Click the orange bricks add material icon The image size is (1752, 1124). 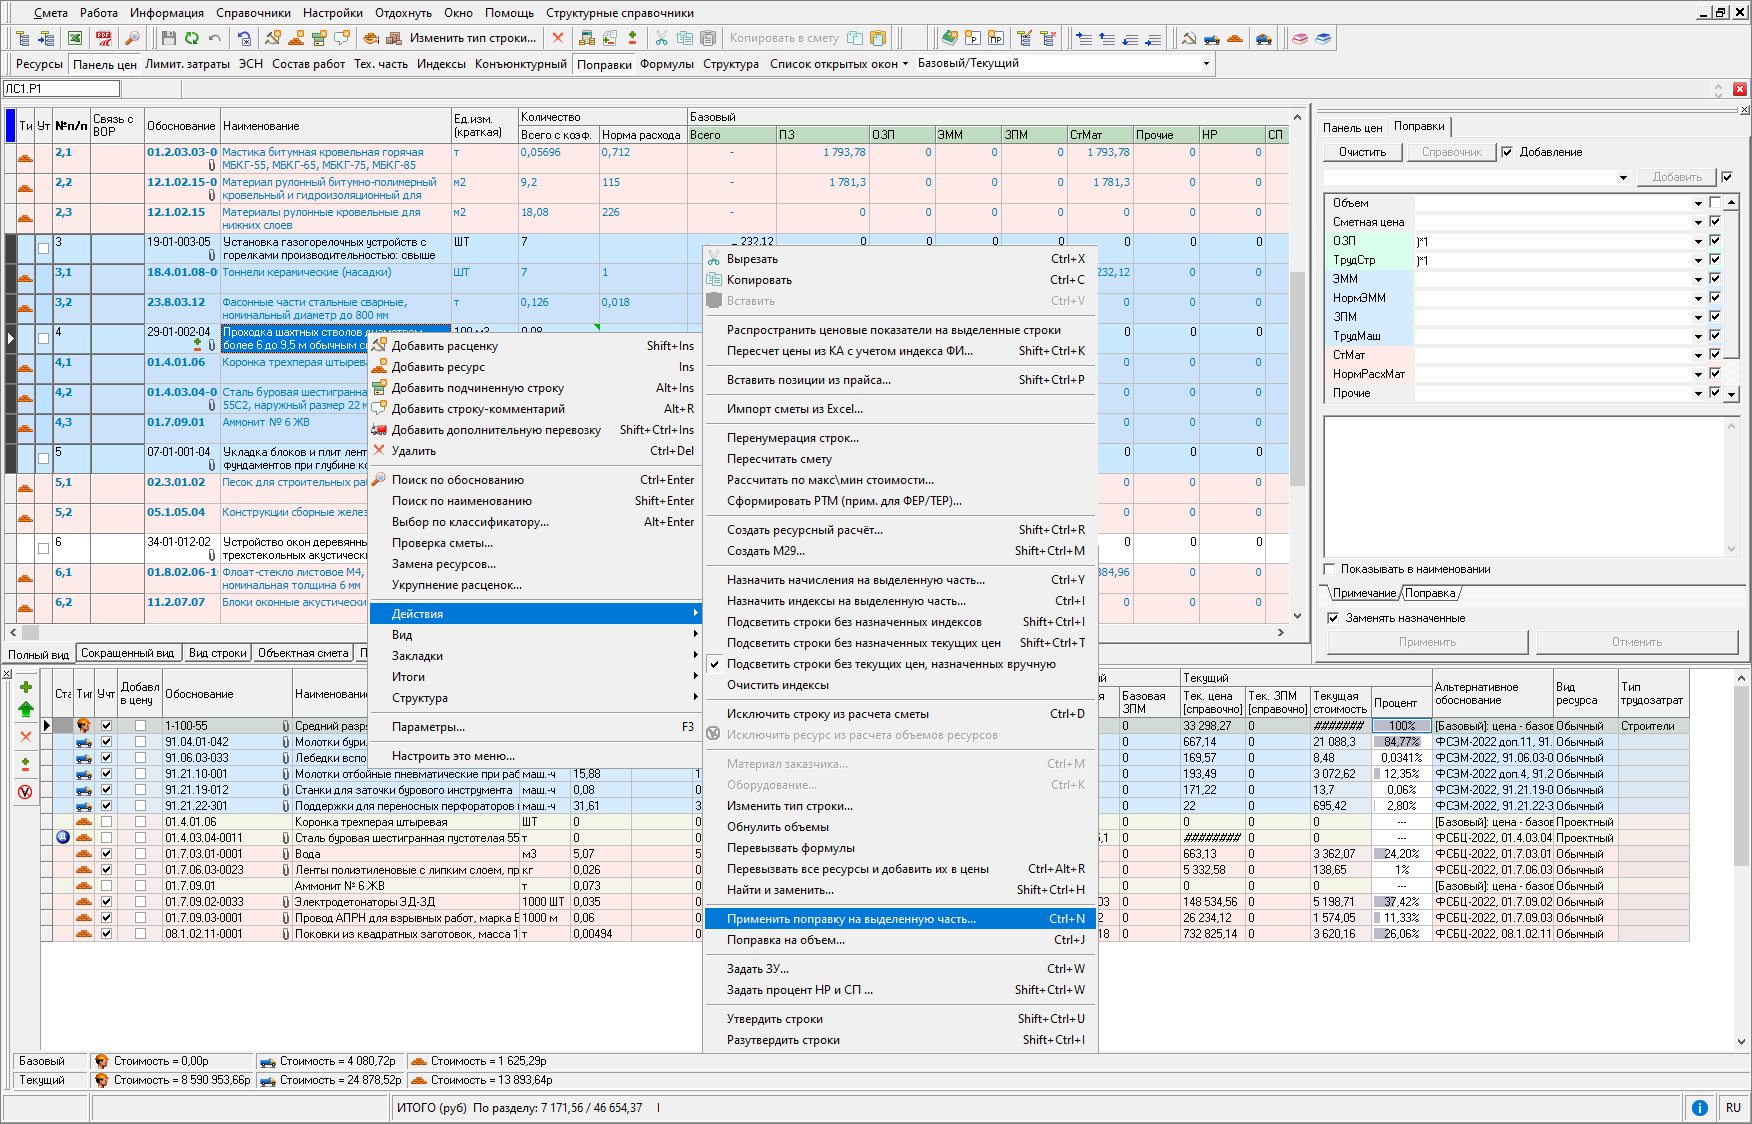(x=296, y=38)
